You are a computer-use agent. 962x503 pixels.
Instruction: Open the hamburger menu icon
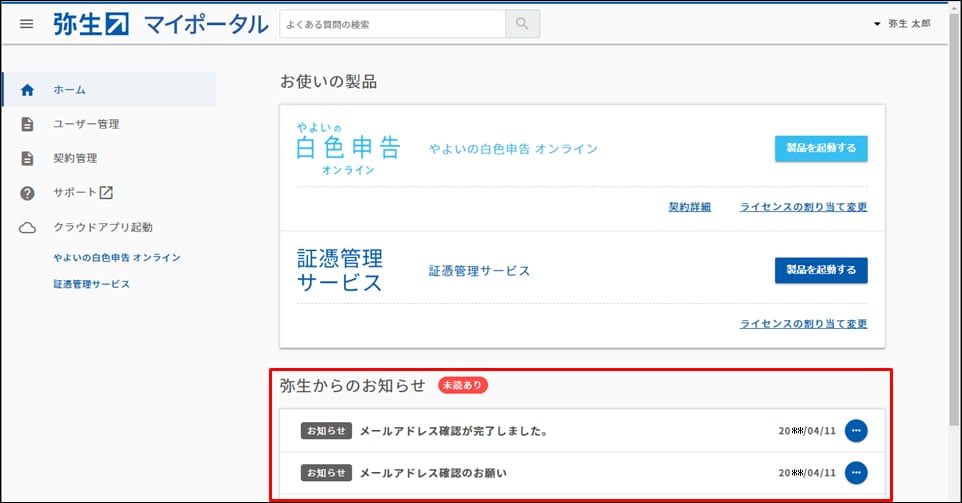coord(26,25)
